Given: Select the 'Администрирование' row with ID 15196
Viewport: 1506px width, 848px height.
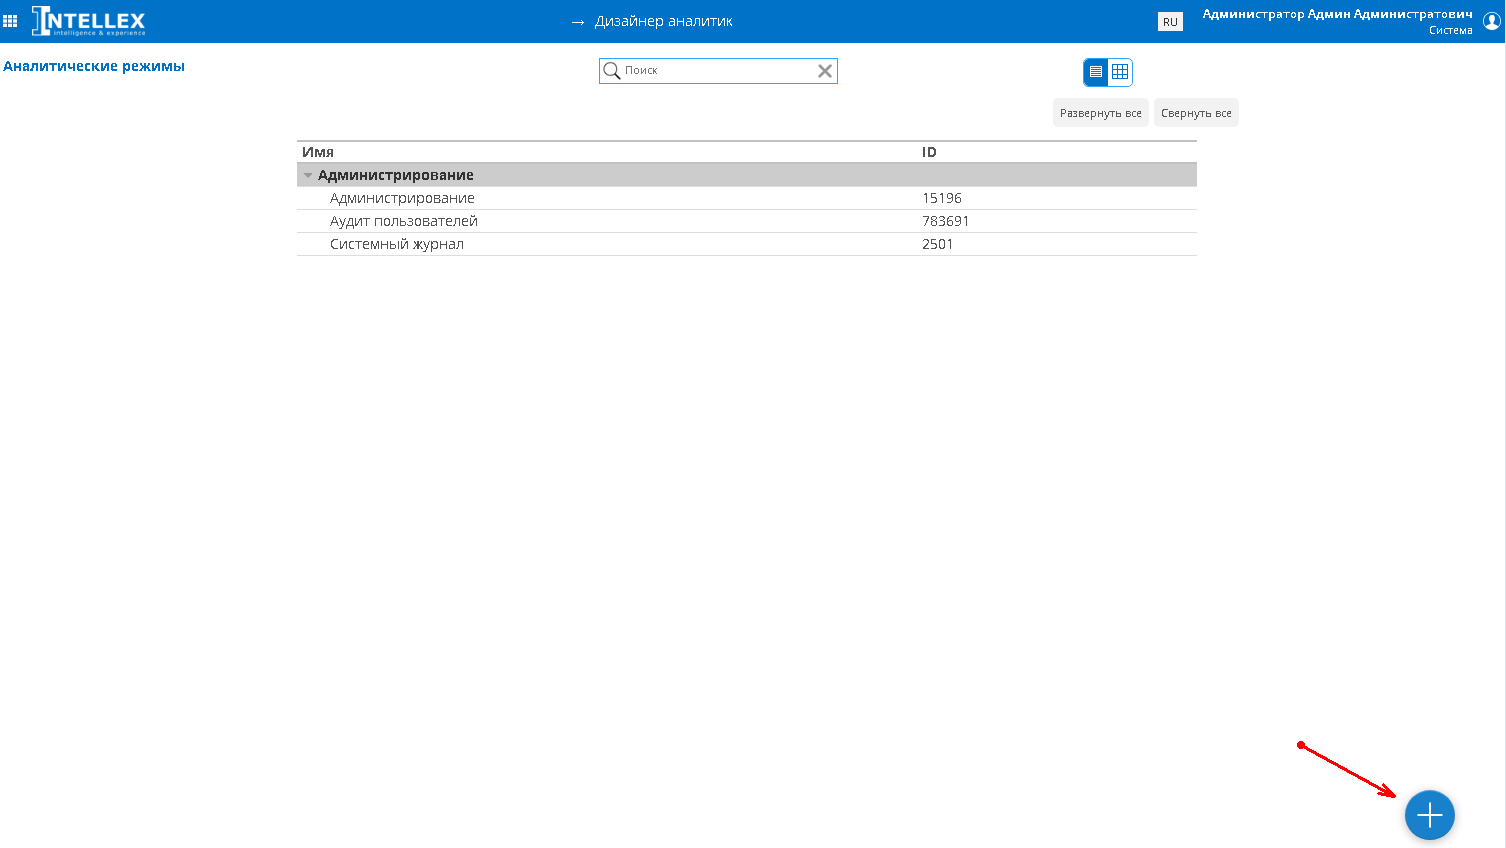Looking at the screenshot, I should click(747, 198).
